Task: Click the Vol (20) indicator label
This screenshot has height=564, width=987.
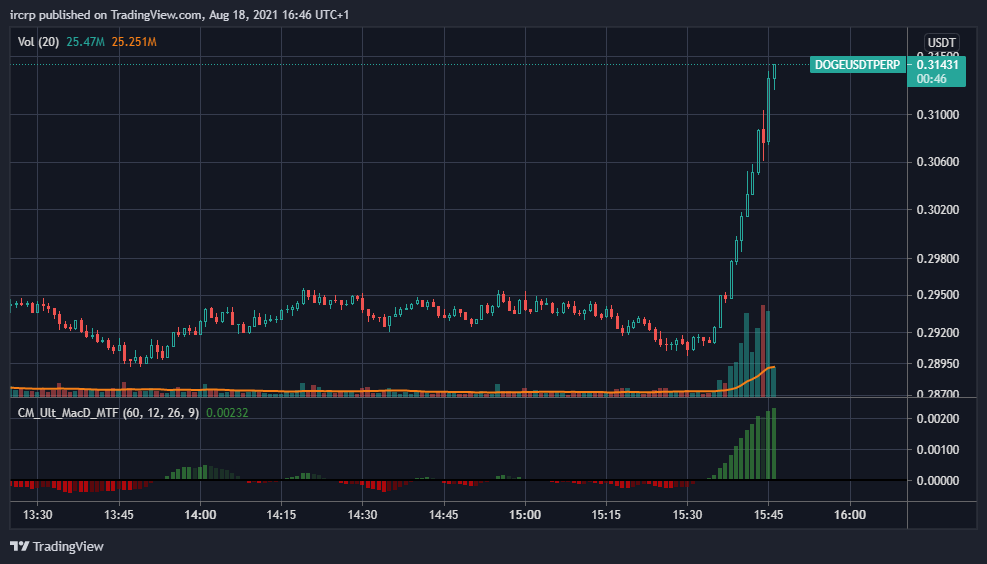Action: (38, 42)
